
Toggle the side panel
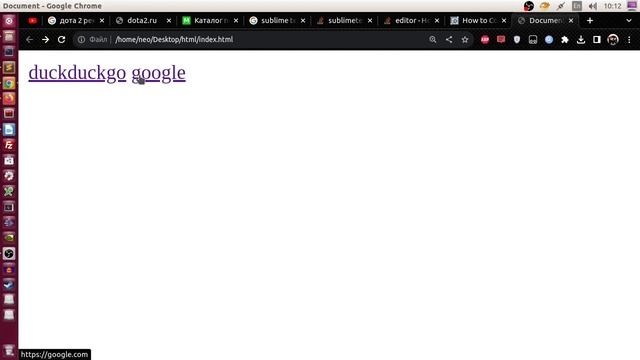click(597, 40)
